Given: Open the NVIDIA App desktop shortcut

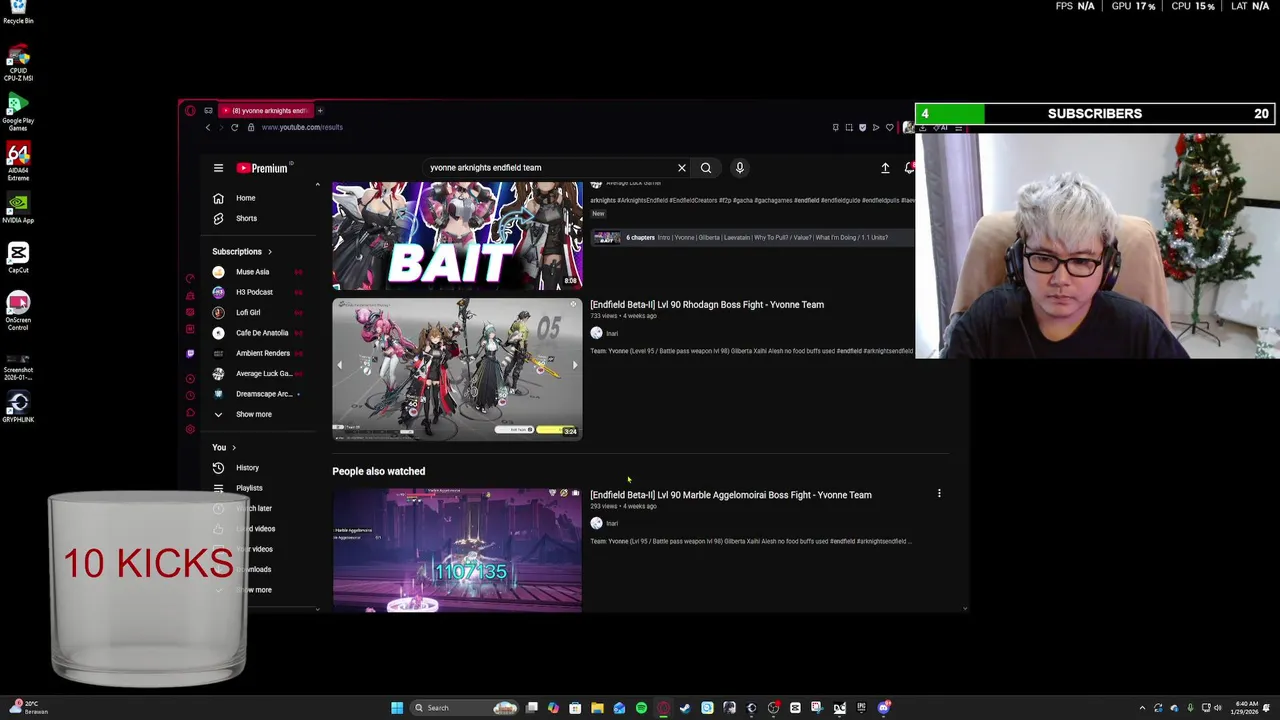Looking at the screenshot, I should click(x=18, y=208).
